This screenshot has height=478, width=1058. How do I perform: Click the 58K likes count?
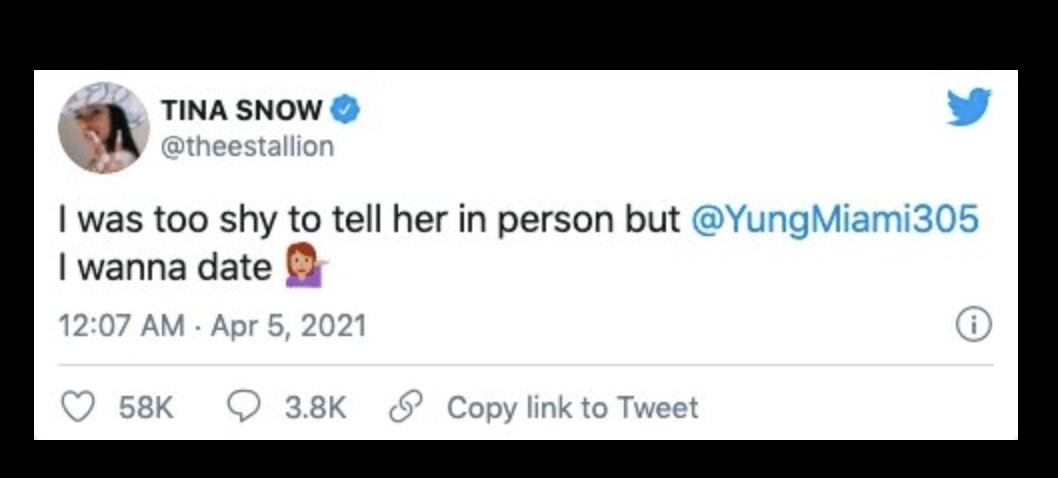(x=146, y=408)
